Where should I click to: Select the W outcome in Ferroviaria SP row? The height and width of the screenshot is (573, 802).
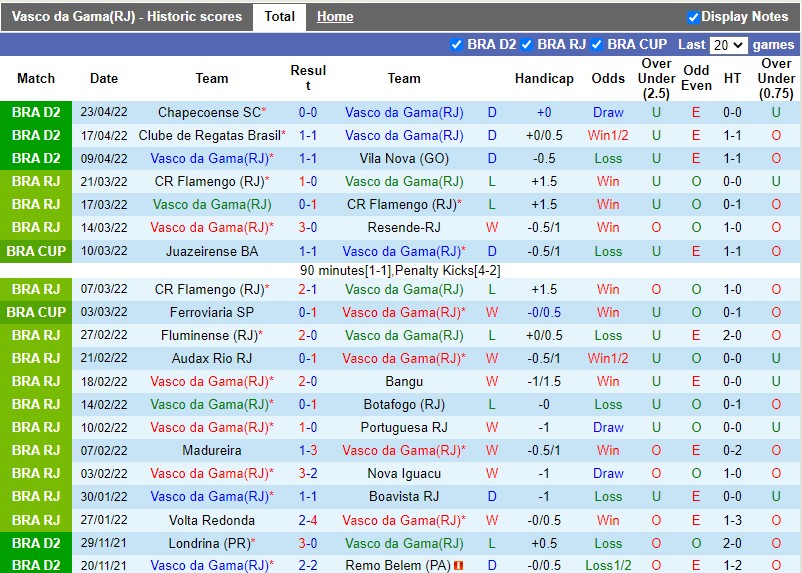point(492,313)
